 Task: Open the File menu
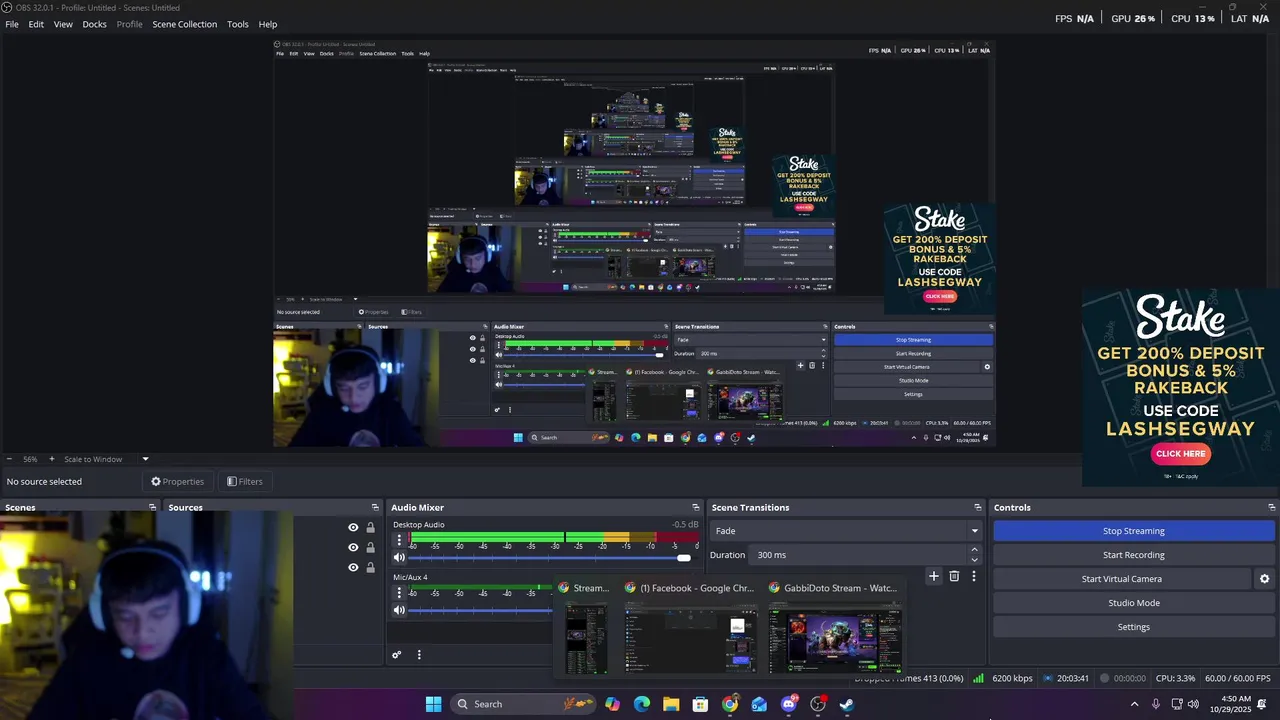click(12, 24)
